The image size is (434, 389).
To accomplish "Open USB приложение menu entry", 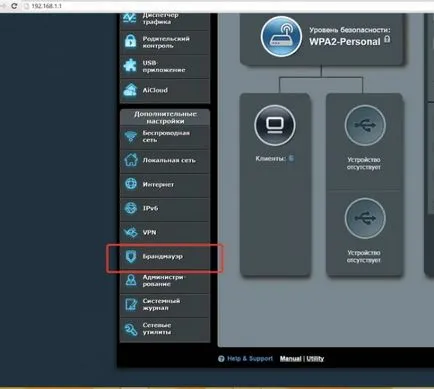I will [x=164, y=66].
